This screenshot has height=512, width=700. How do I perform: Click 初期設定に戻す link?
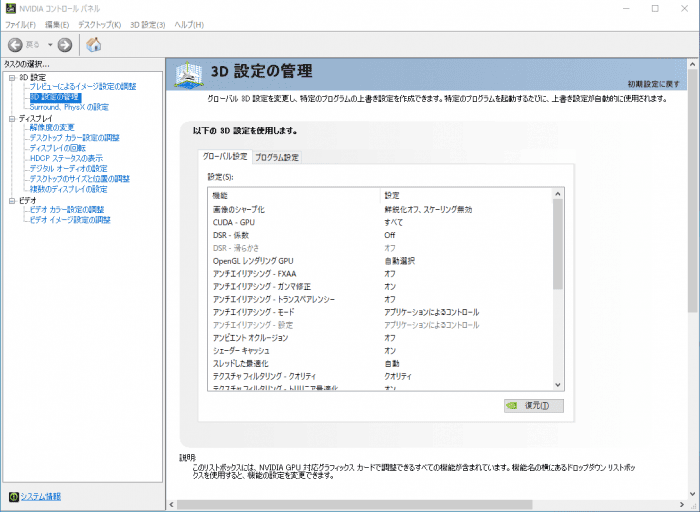[x=654, y=84]
